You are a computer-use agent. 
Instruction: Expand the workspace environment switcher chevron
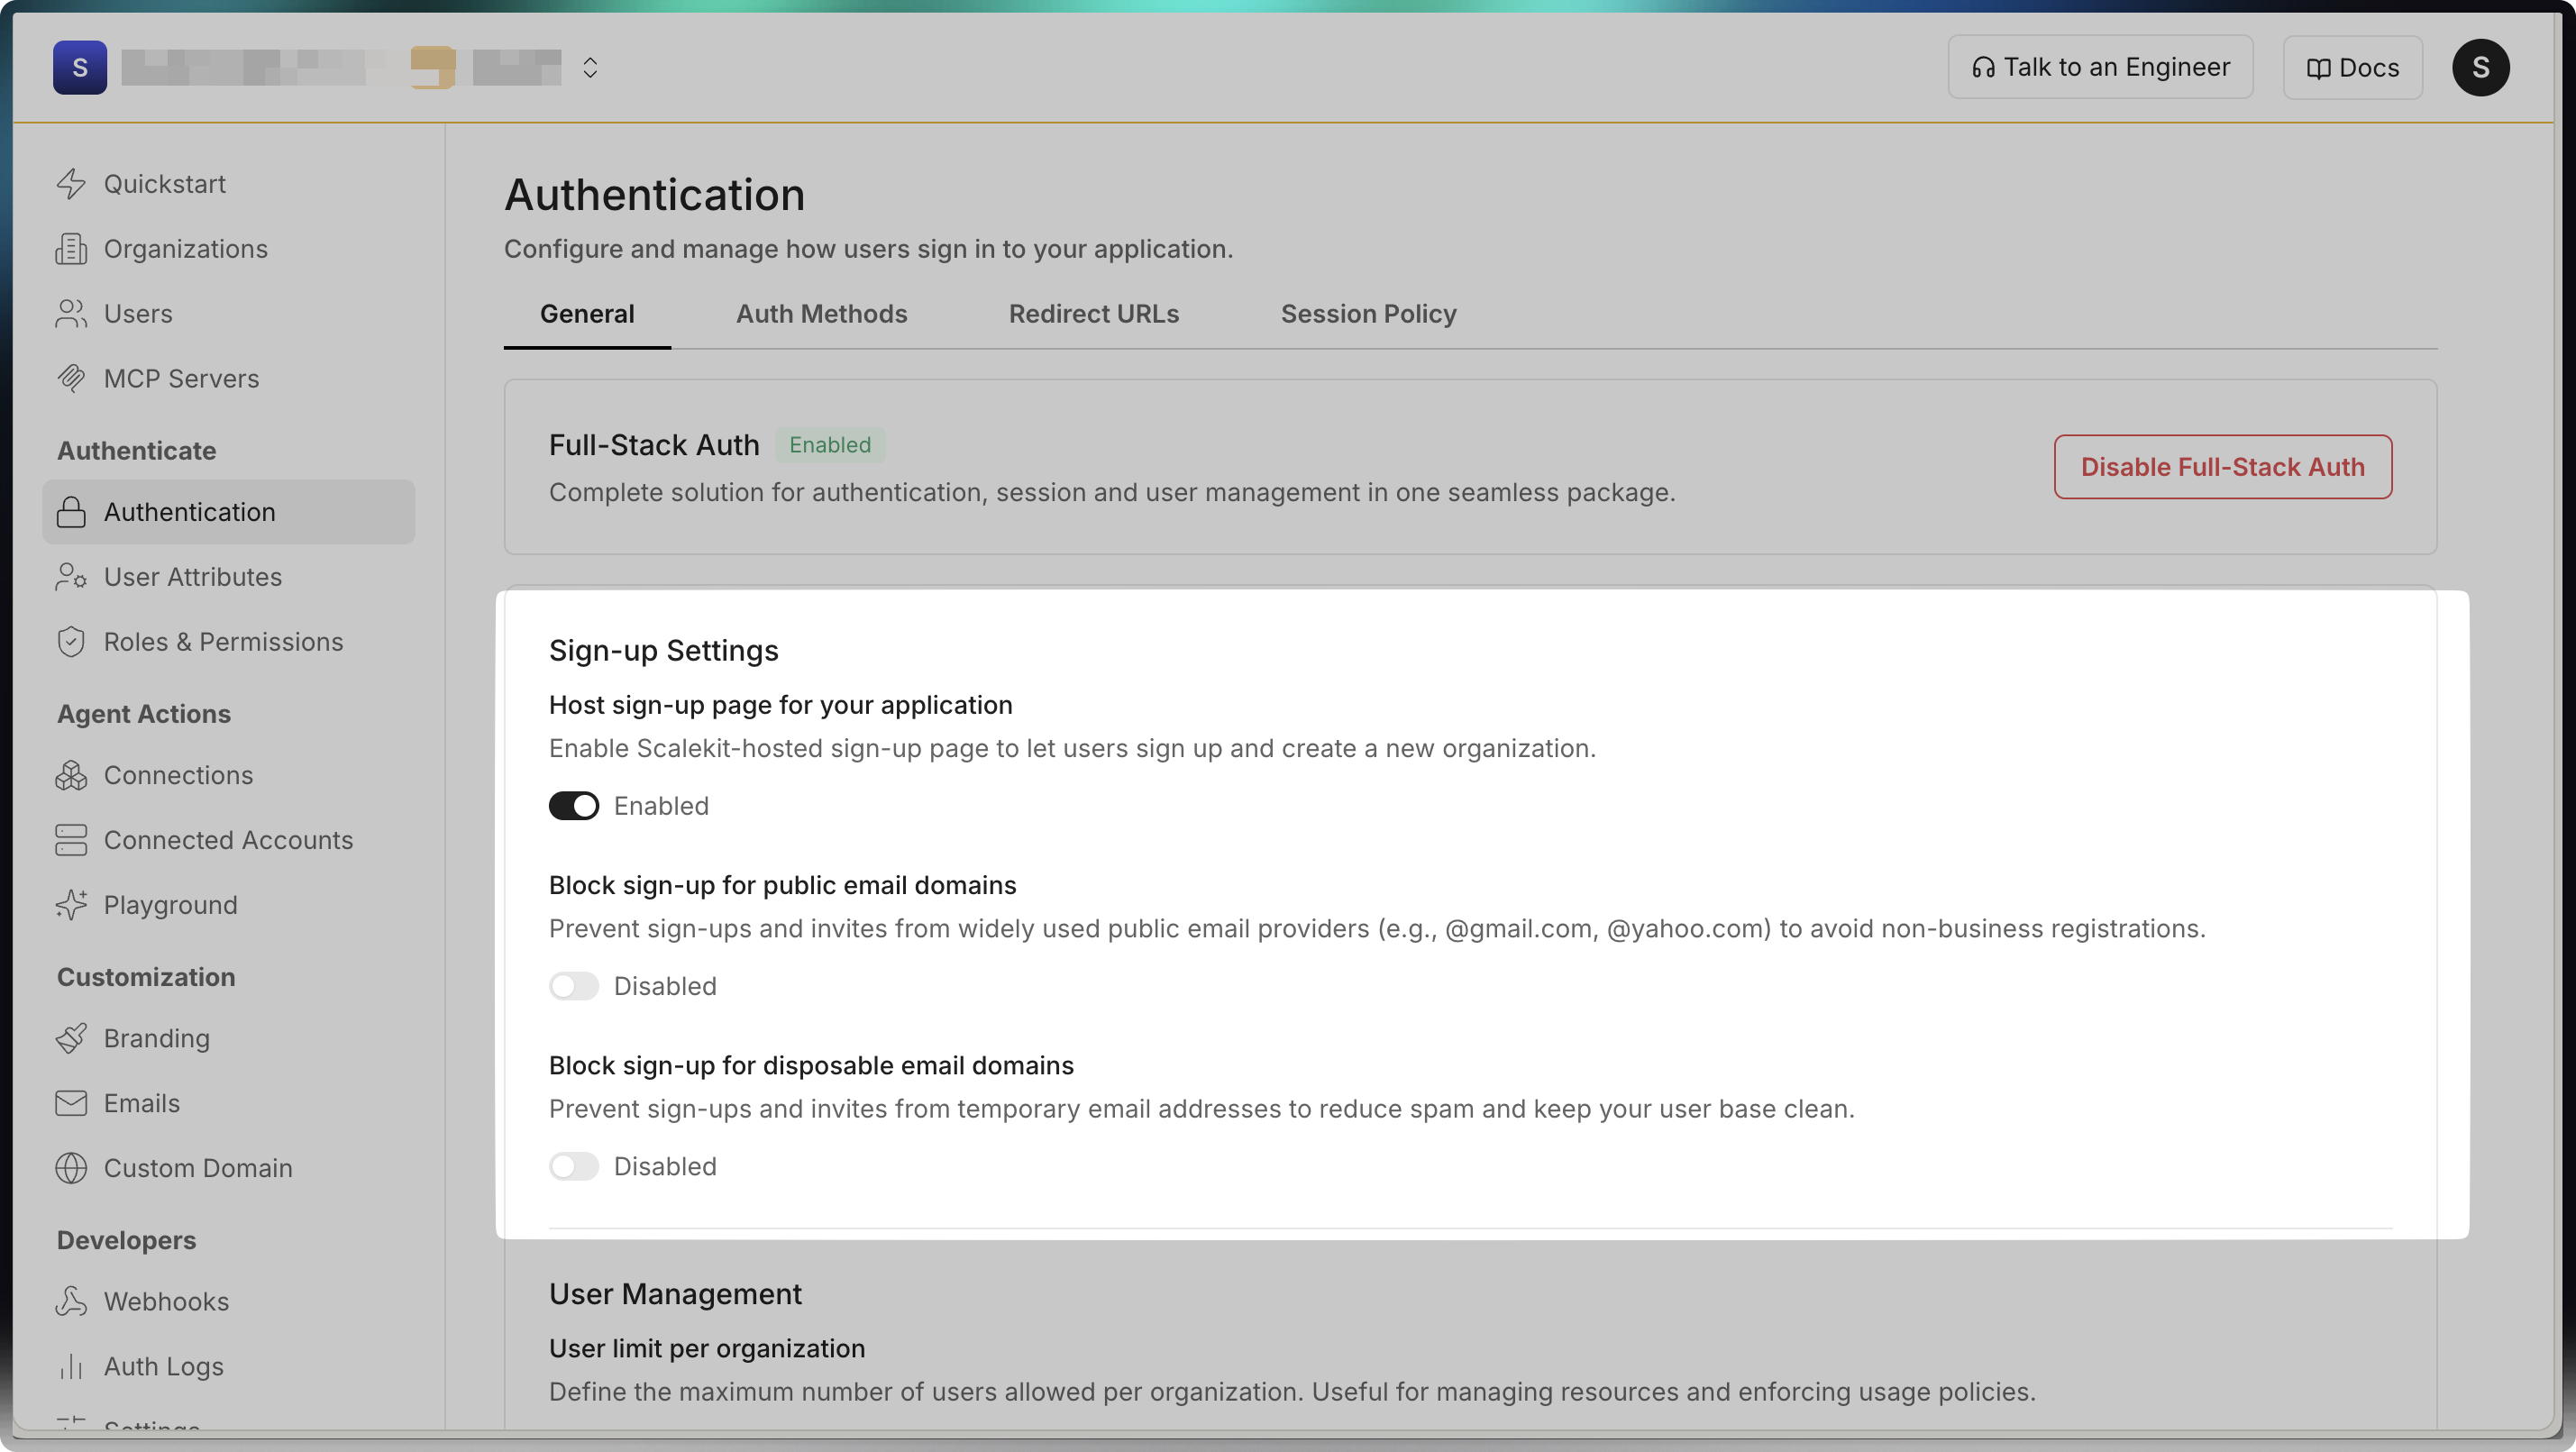pyautogui.click(x=590, y=68)
